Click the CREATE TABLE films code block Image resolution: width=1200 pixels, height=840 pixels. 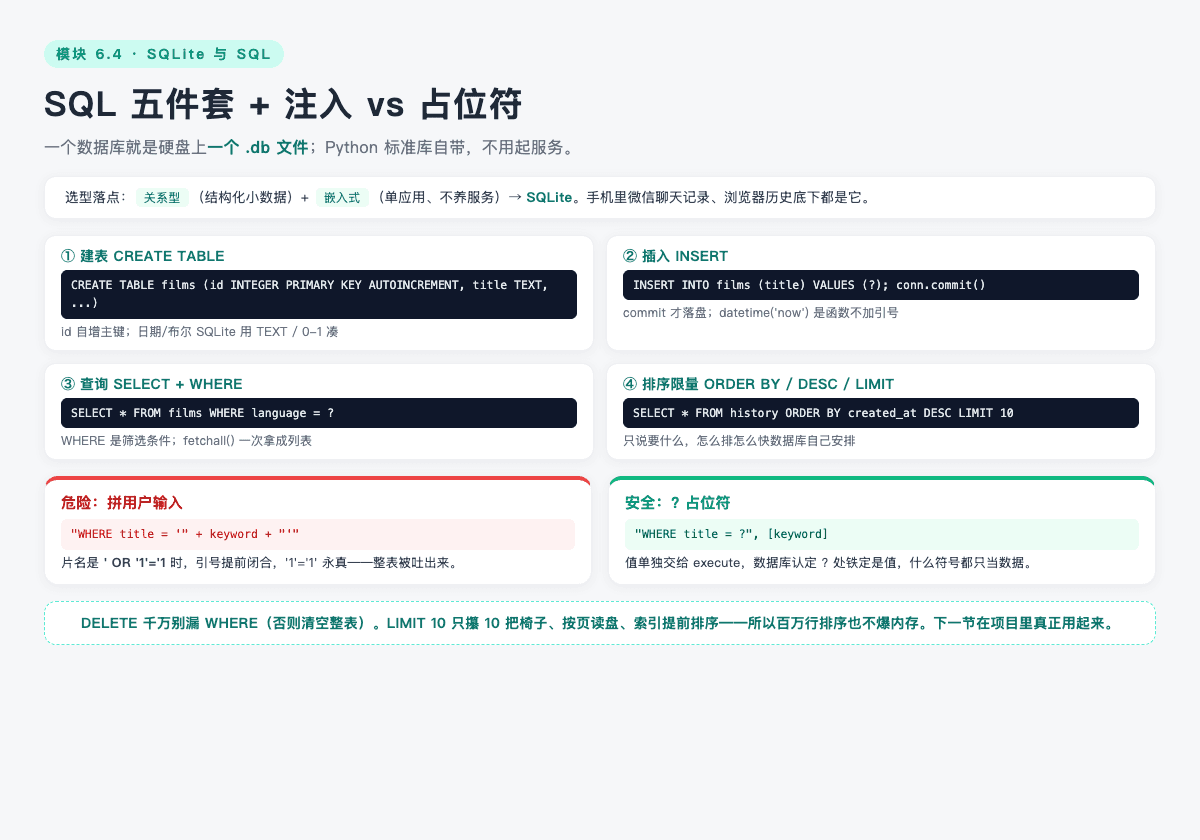point(319,294)
